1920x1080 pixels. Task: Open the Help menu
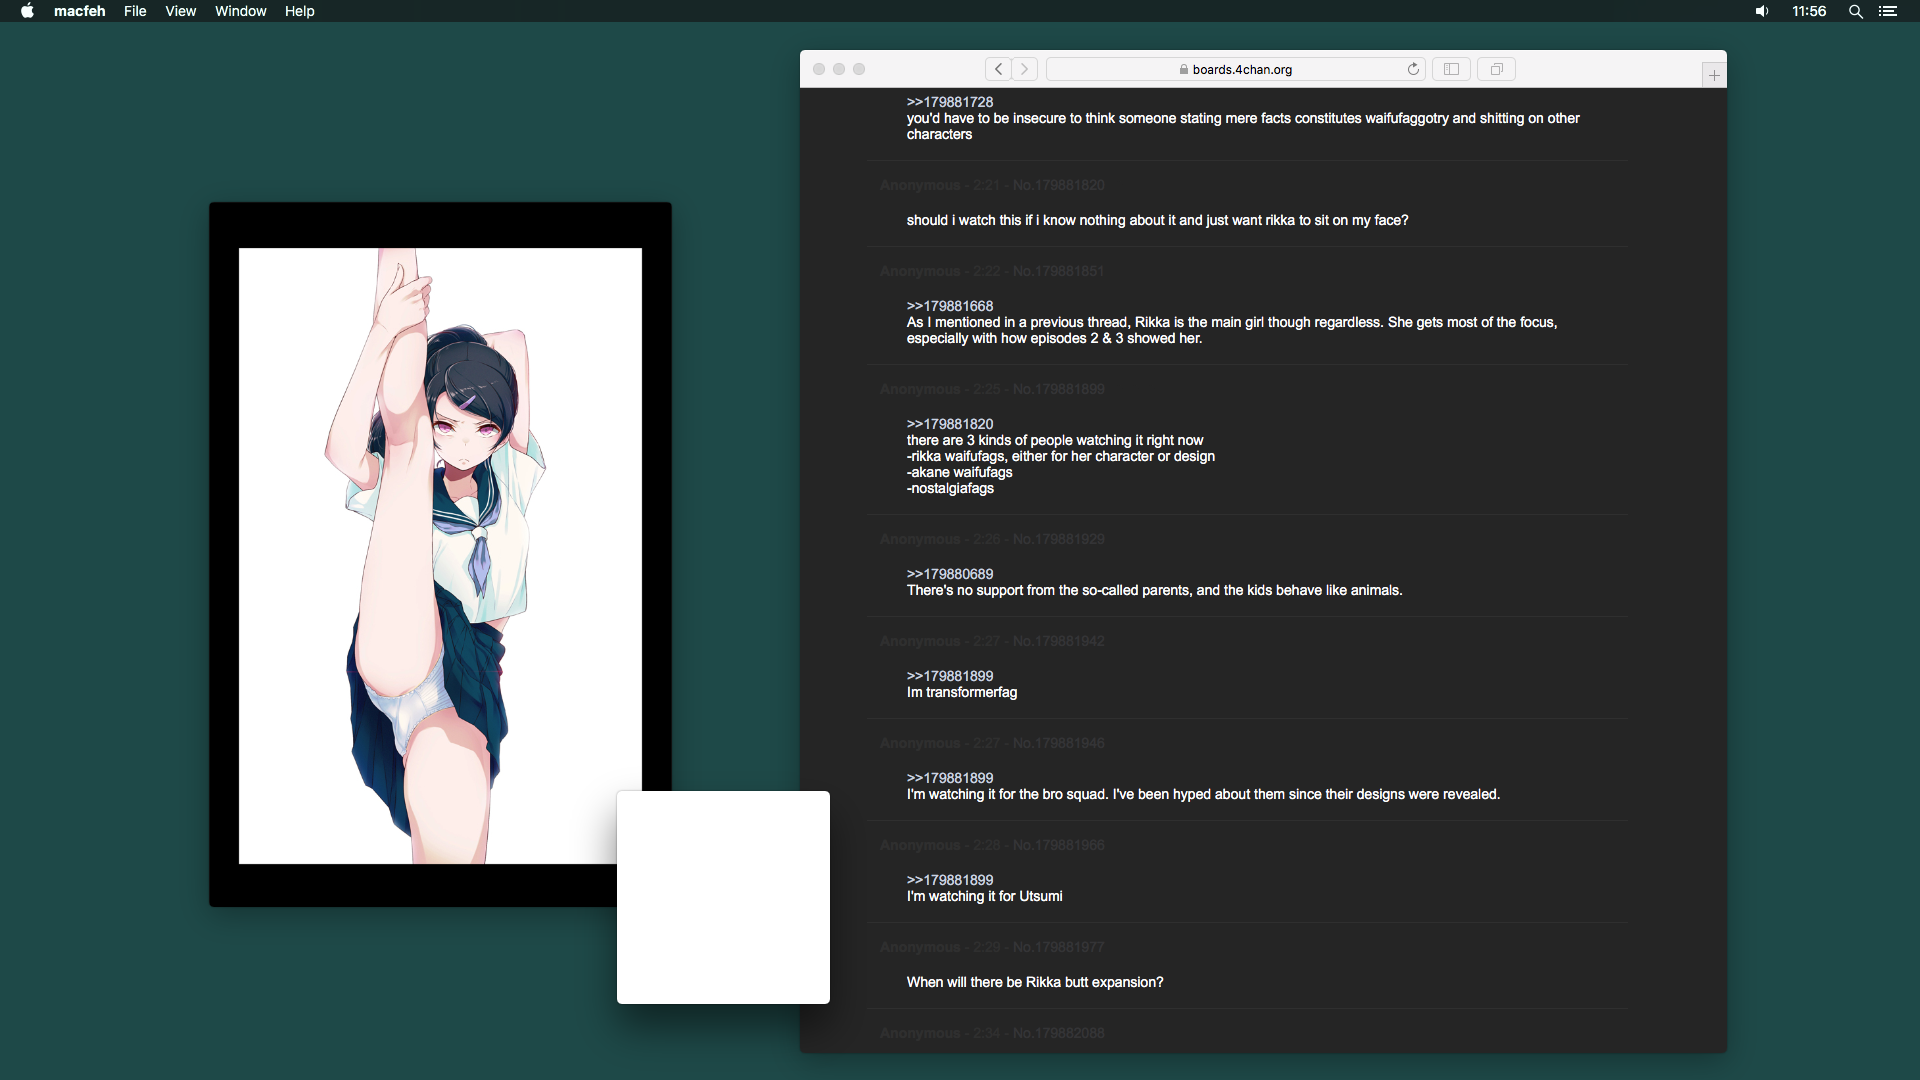(299, 11)
